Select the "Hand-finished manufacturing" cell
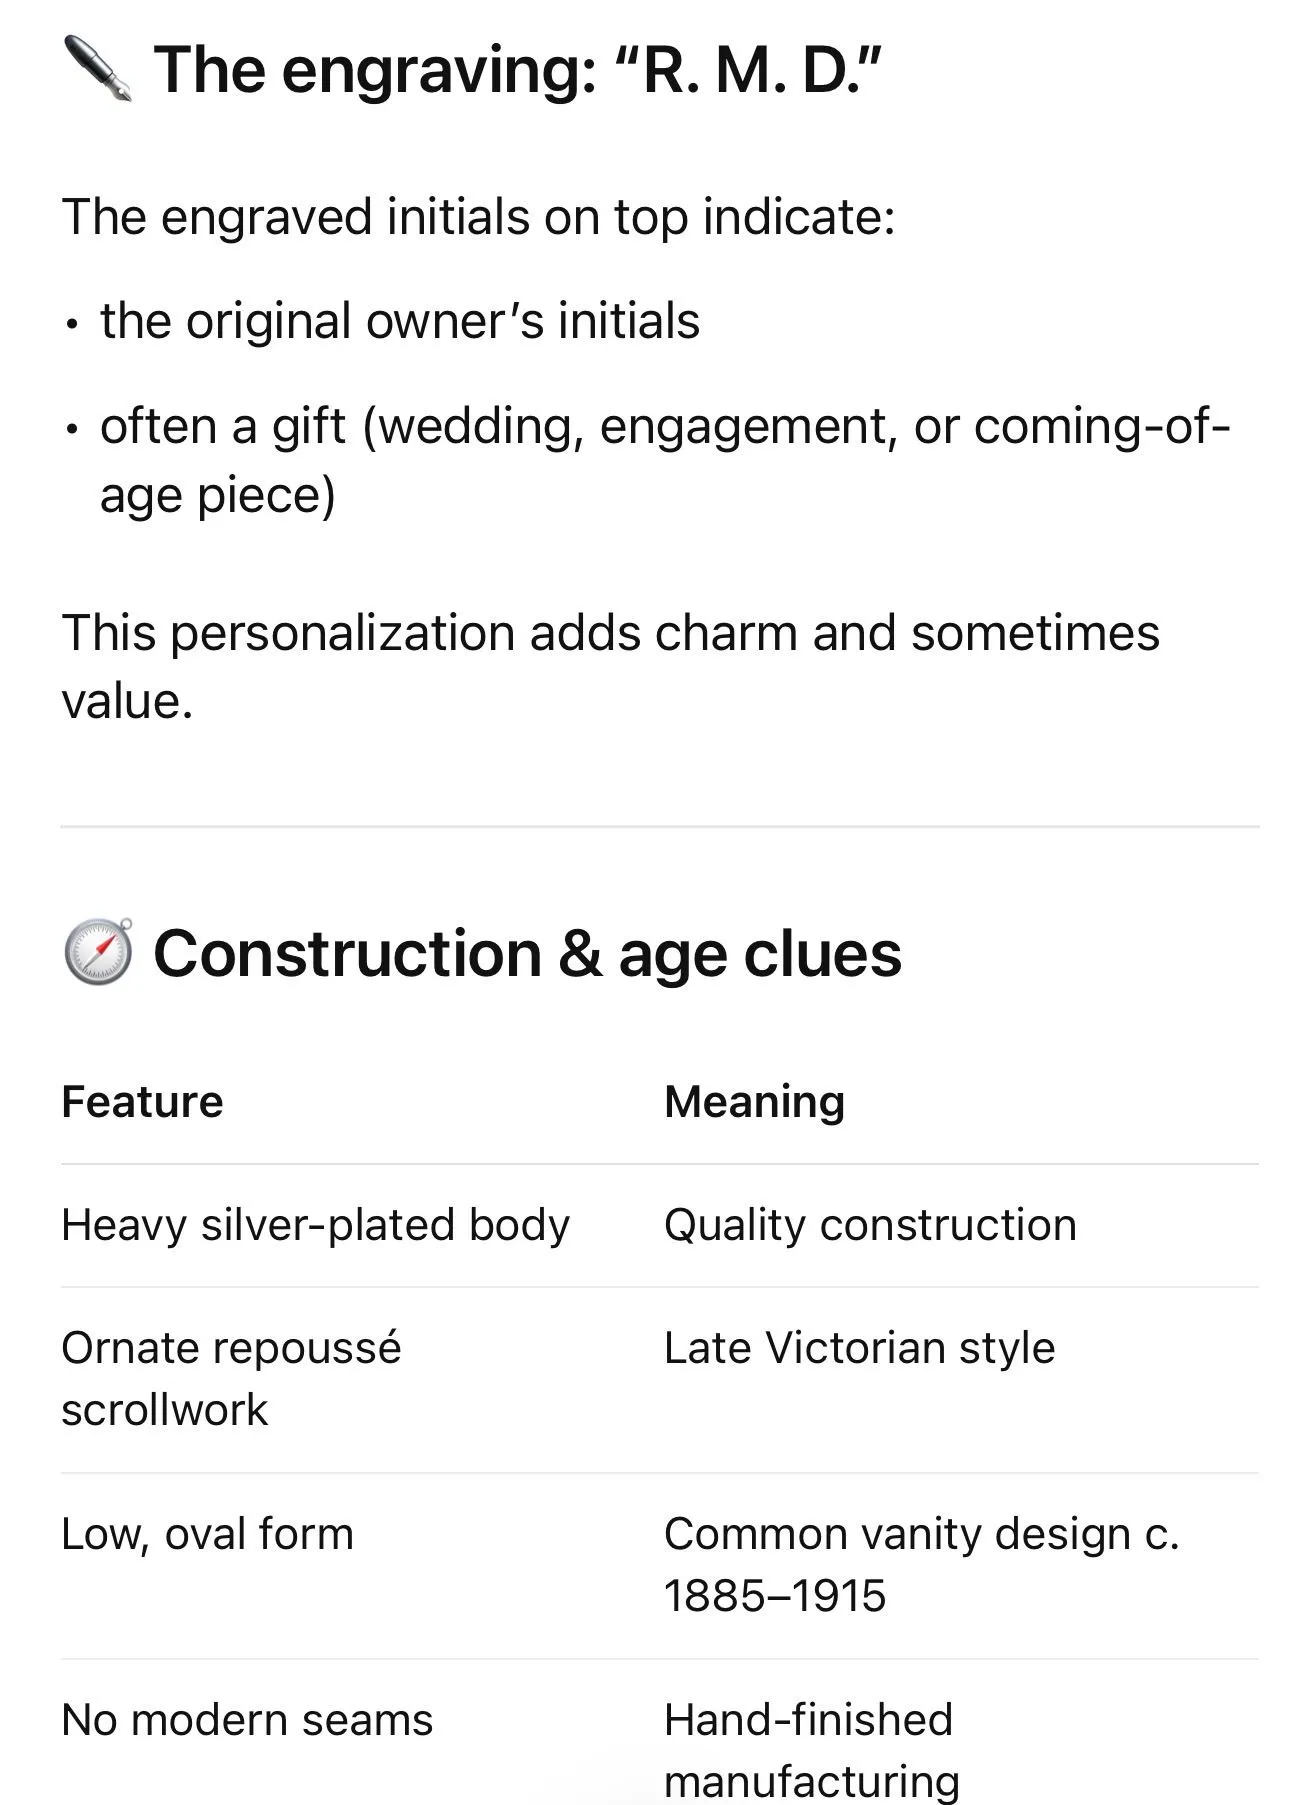This screenshot has height=1805, width=1316. [x=812, y=1750]
